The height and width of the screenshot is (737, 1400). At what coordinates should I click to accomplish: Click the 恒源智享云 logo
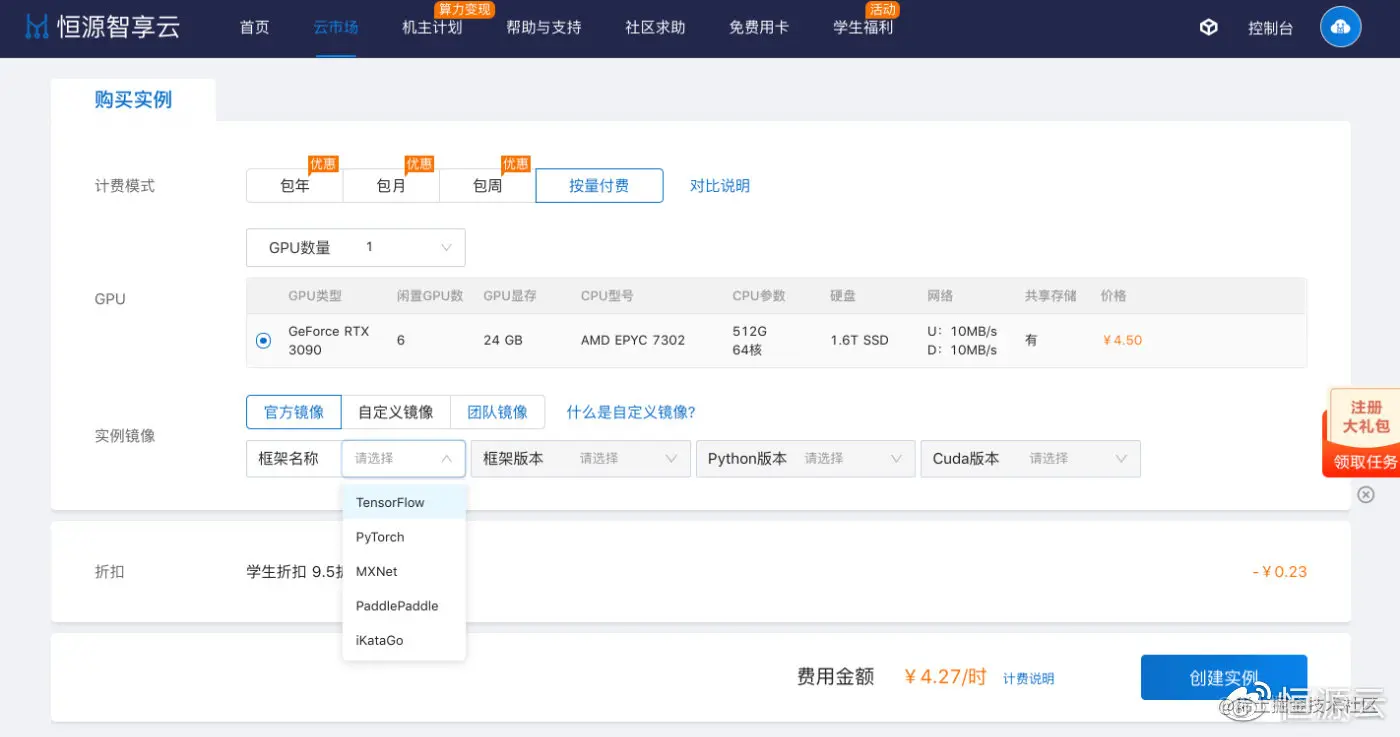tap(103, 27)
